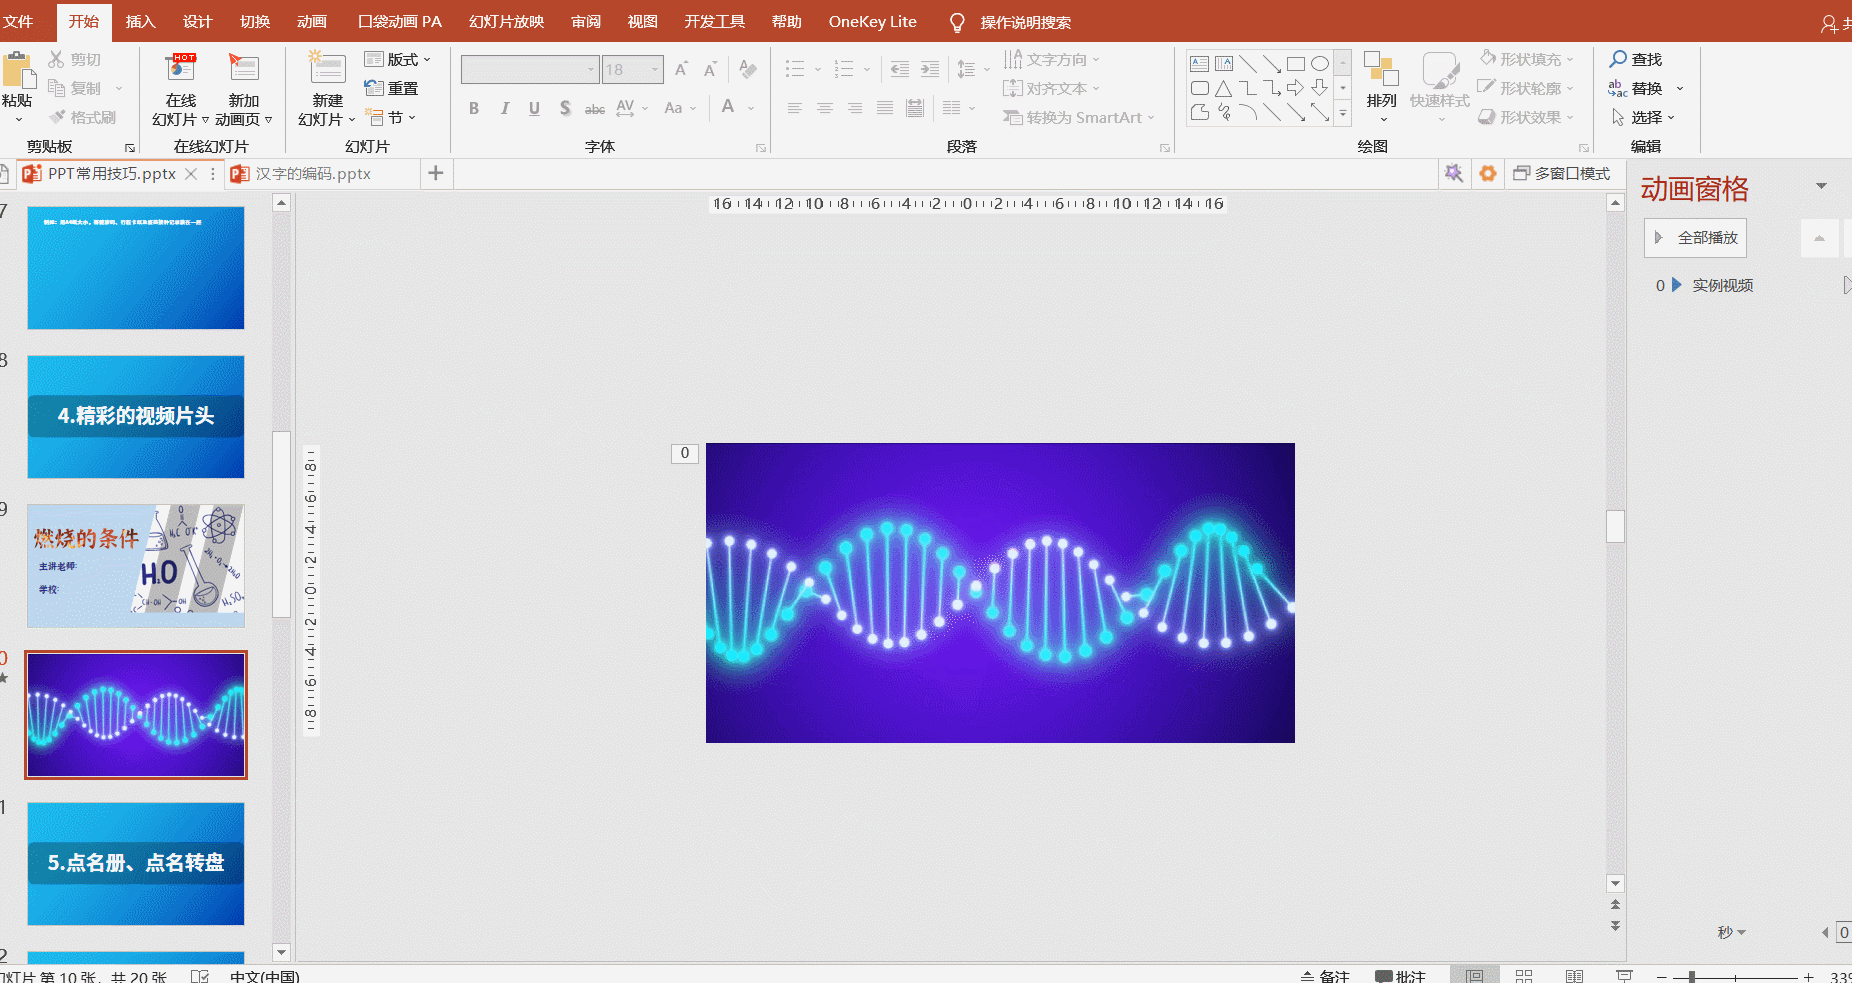
Task: Click Convert to SmartArt icon
Action: tap(1013, 117)
